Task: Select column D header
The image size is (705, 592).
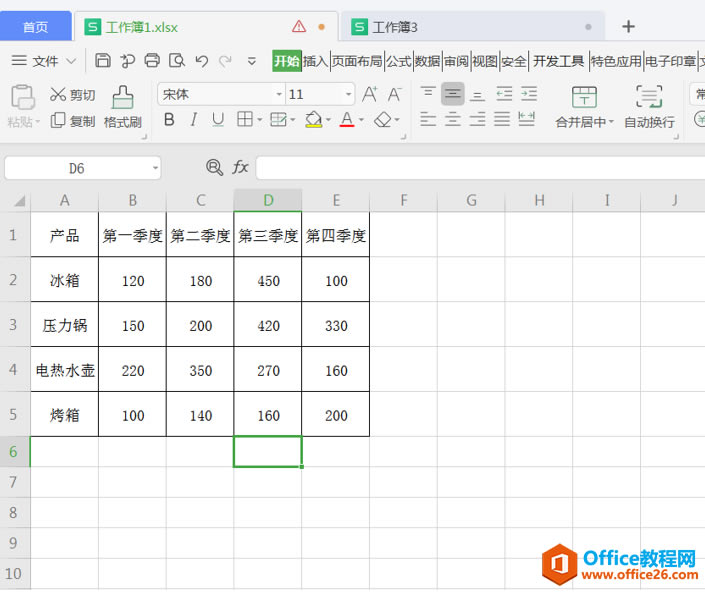Action: [268, 200]
